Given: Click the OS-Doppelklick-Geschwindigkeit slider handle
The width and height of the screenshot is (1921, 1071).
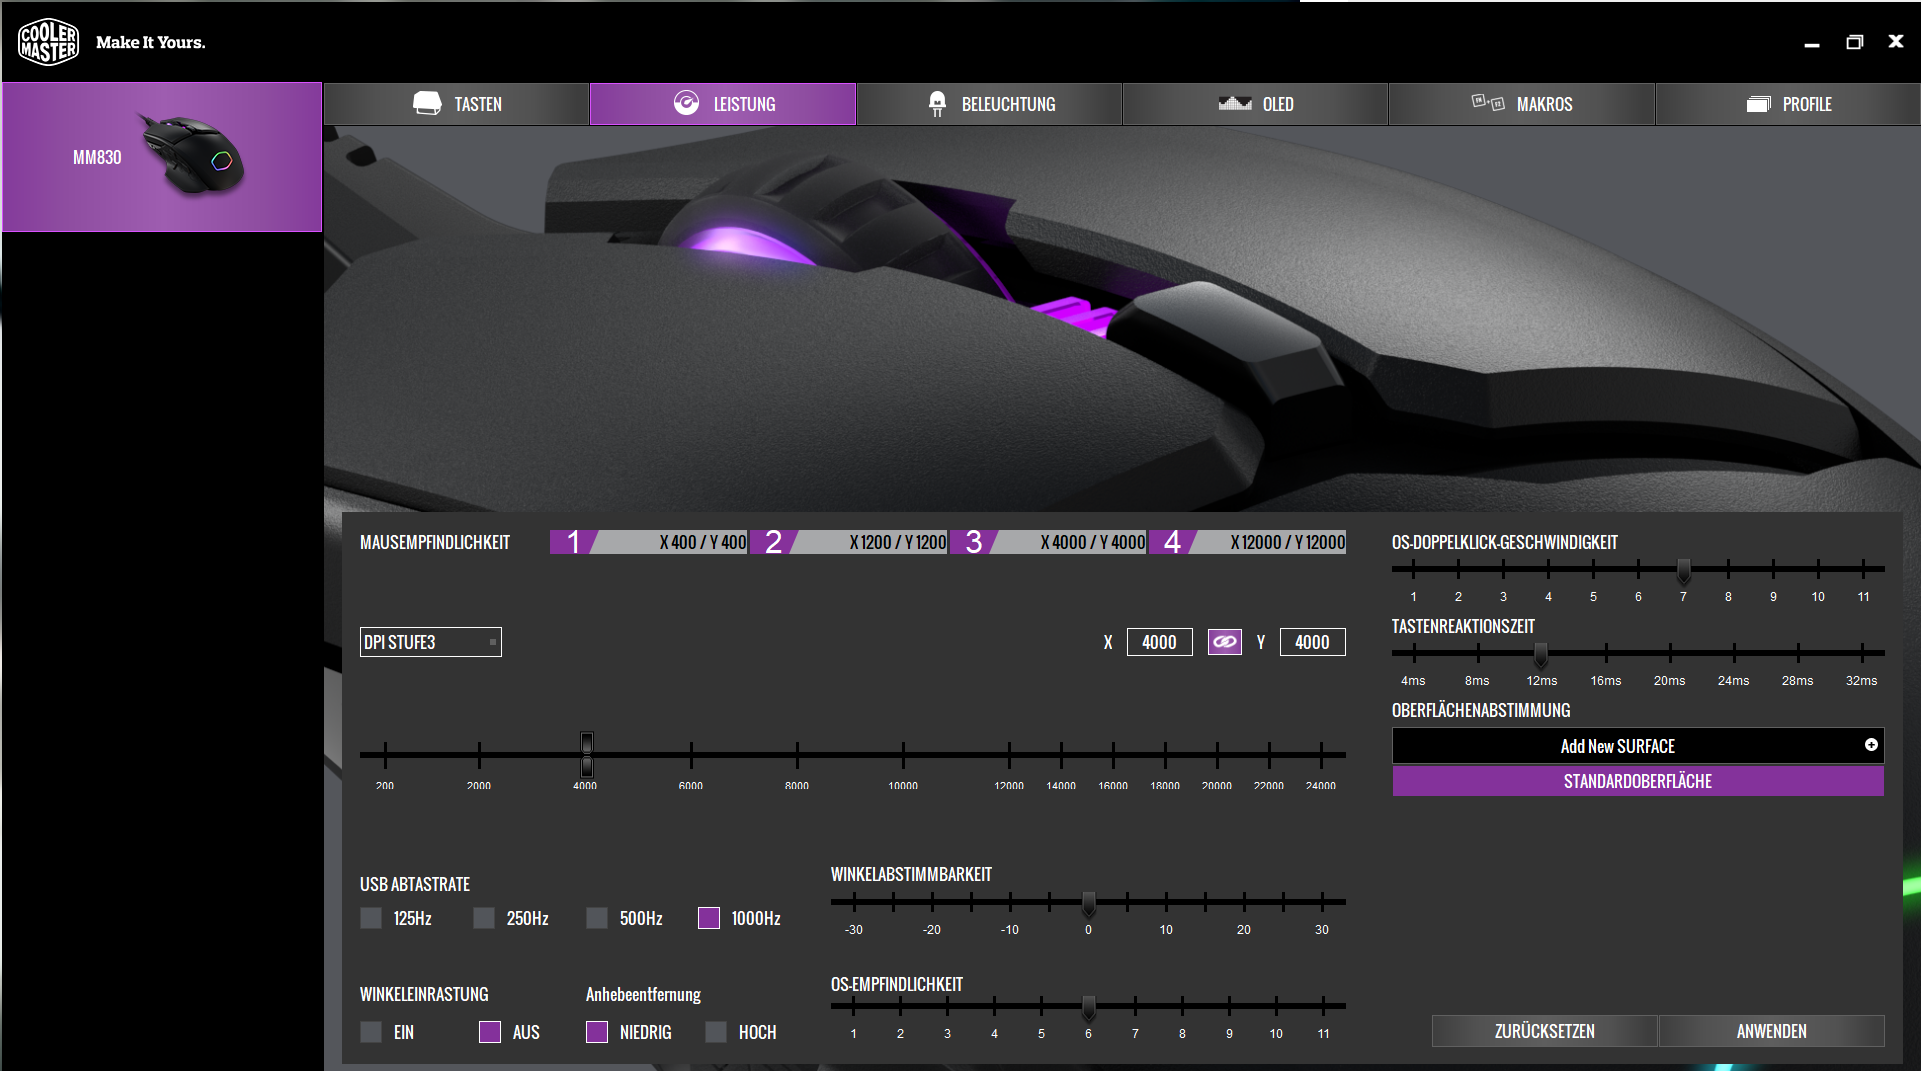Looking at the screenshot, I should 1684,571.
